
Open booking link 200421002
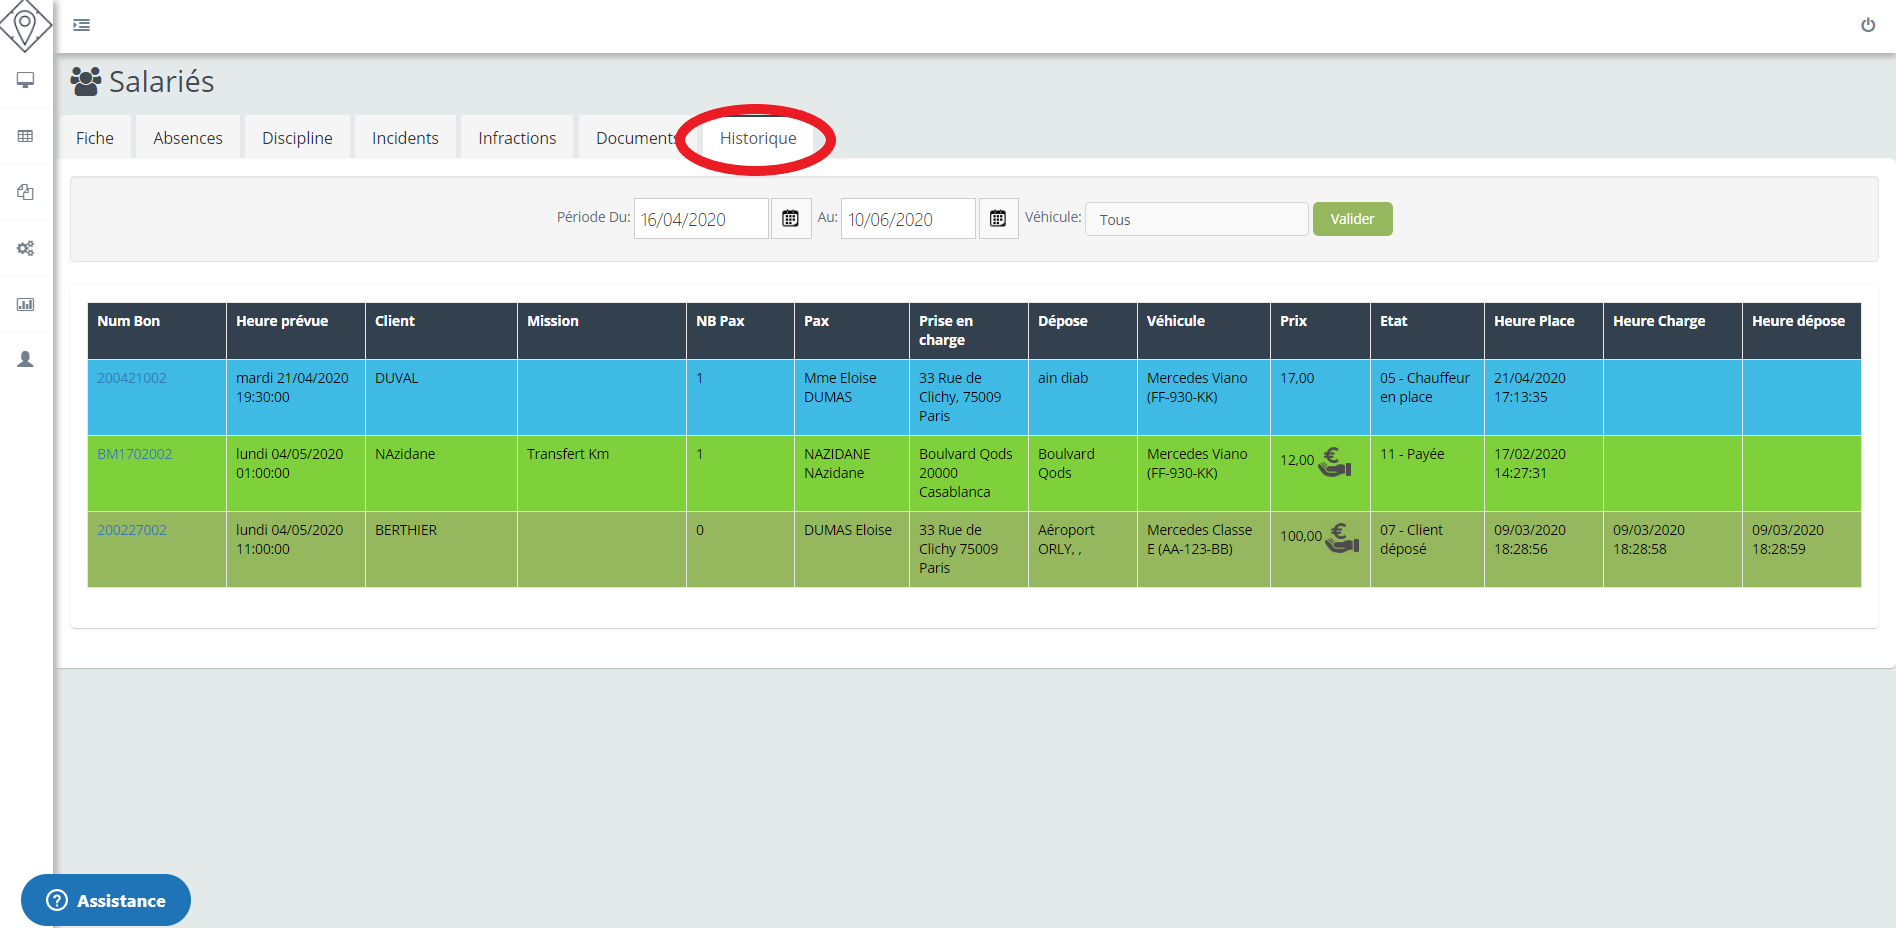click(x=132, y=378)
